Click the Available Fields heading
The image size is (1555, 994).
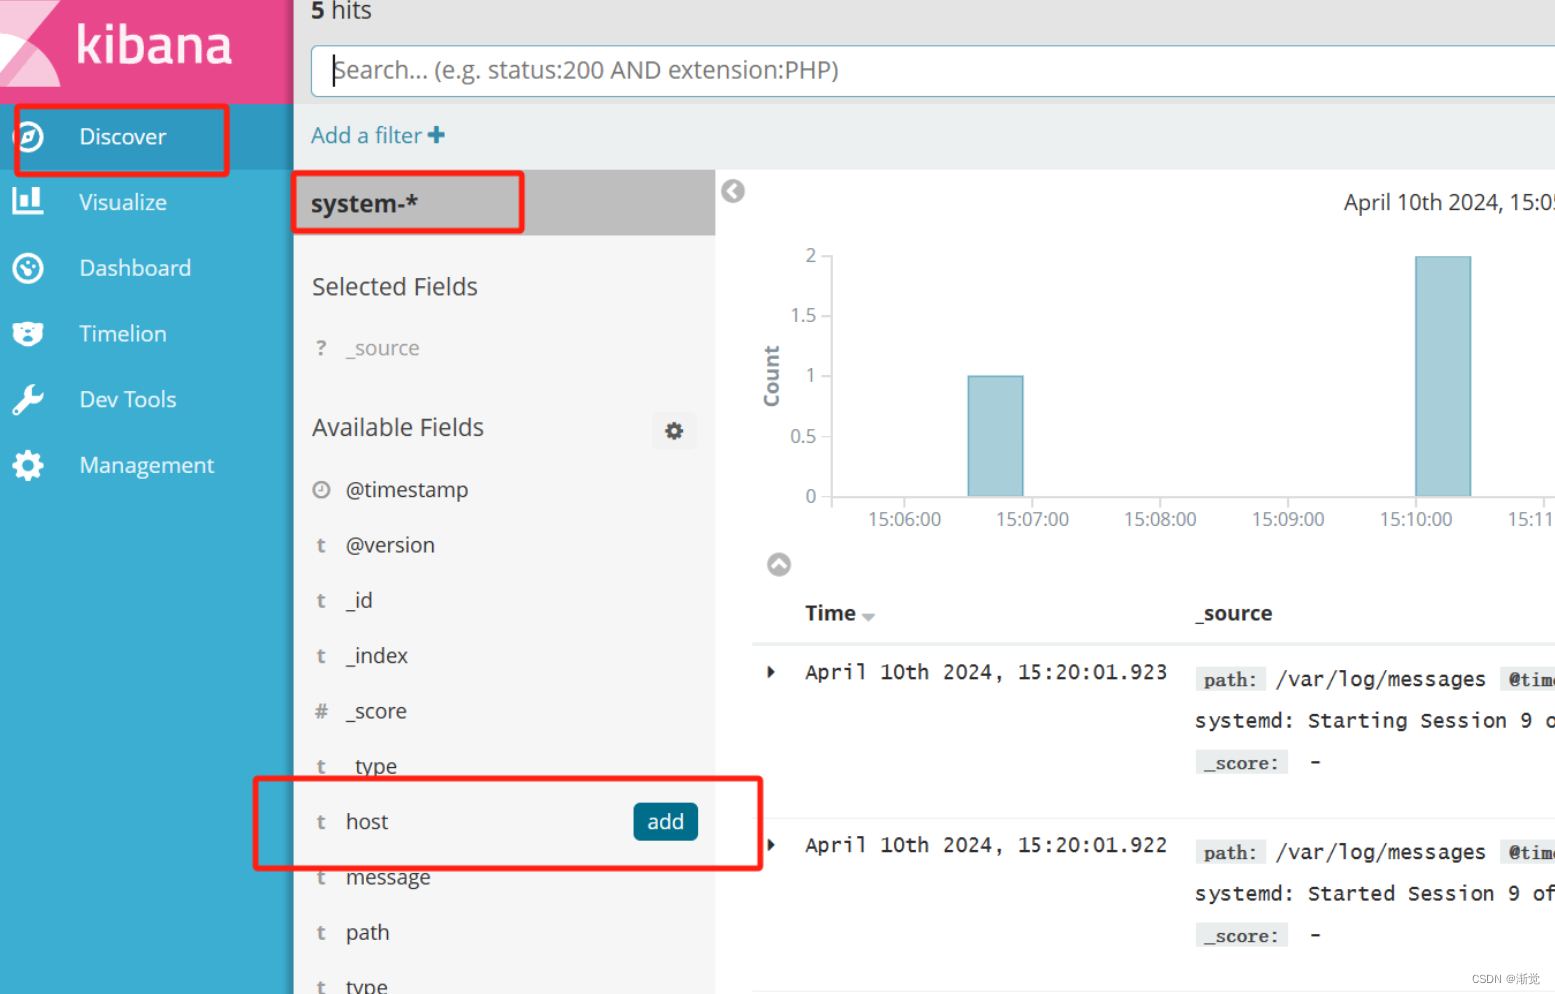(398, 428)
